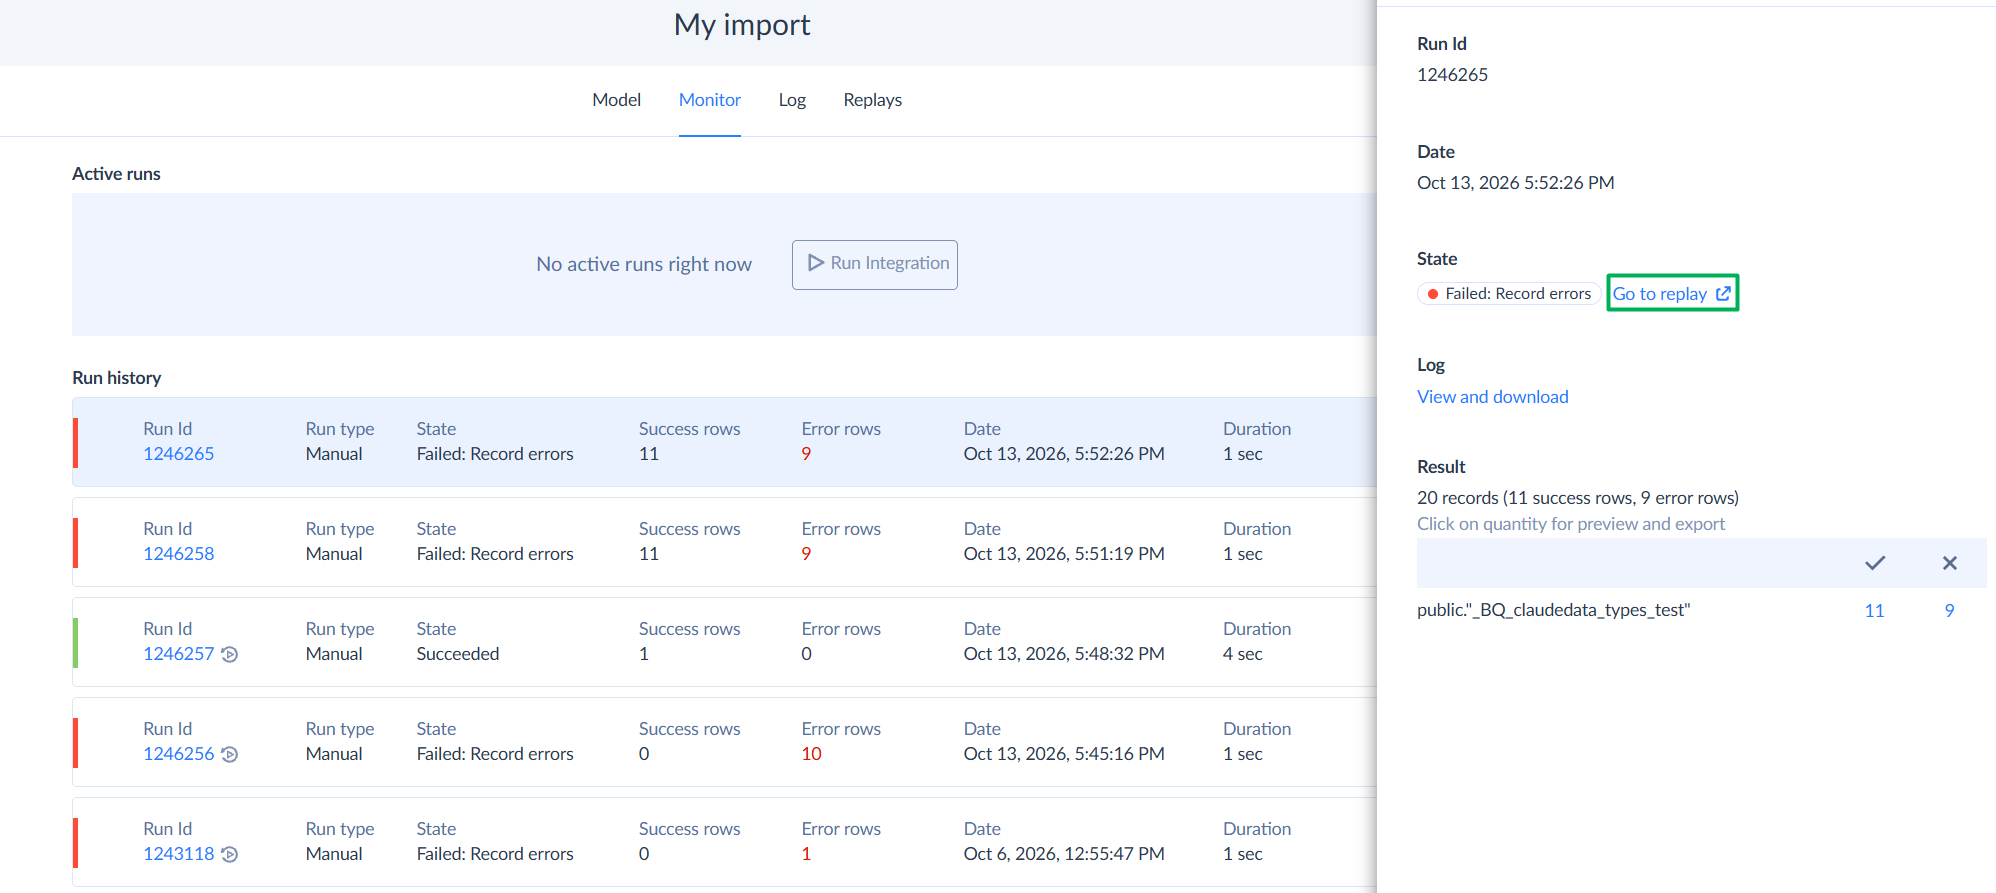Click error rows count 10 for run 1246256
The height and width of the screenshot is (893, 1996).
click(812, 754)
